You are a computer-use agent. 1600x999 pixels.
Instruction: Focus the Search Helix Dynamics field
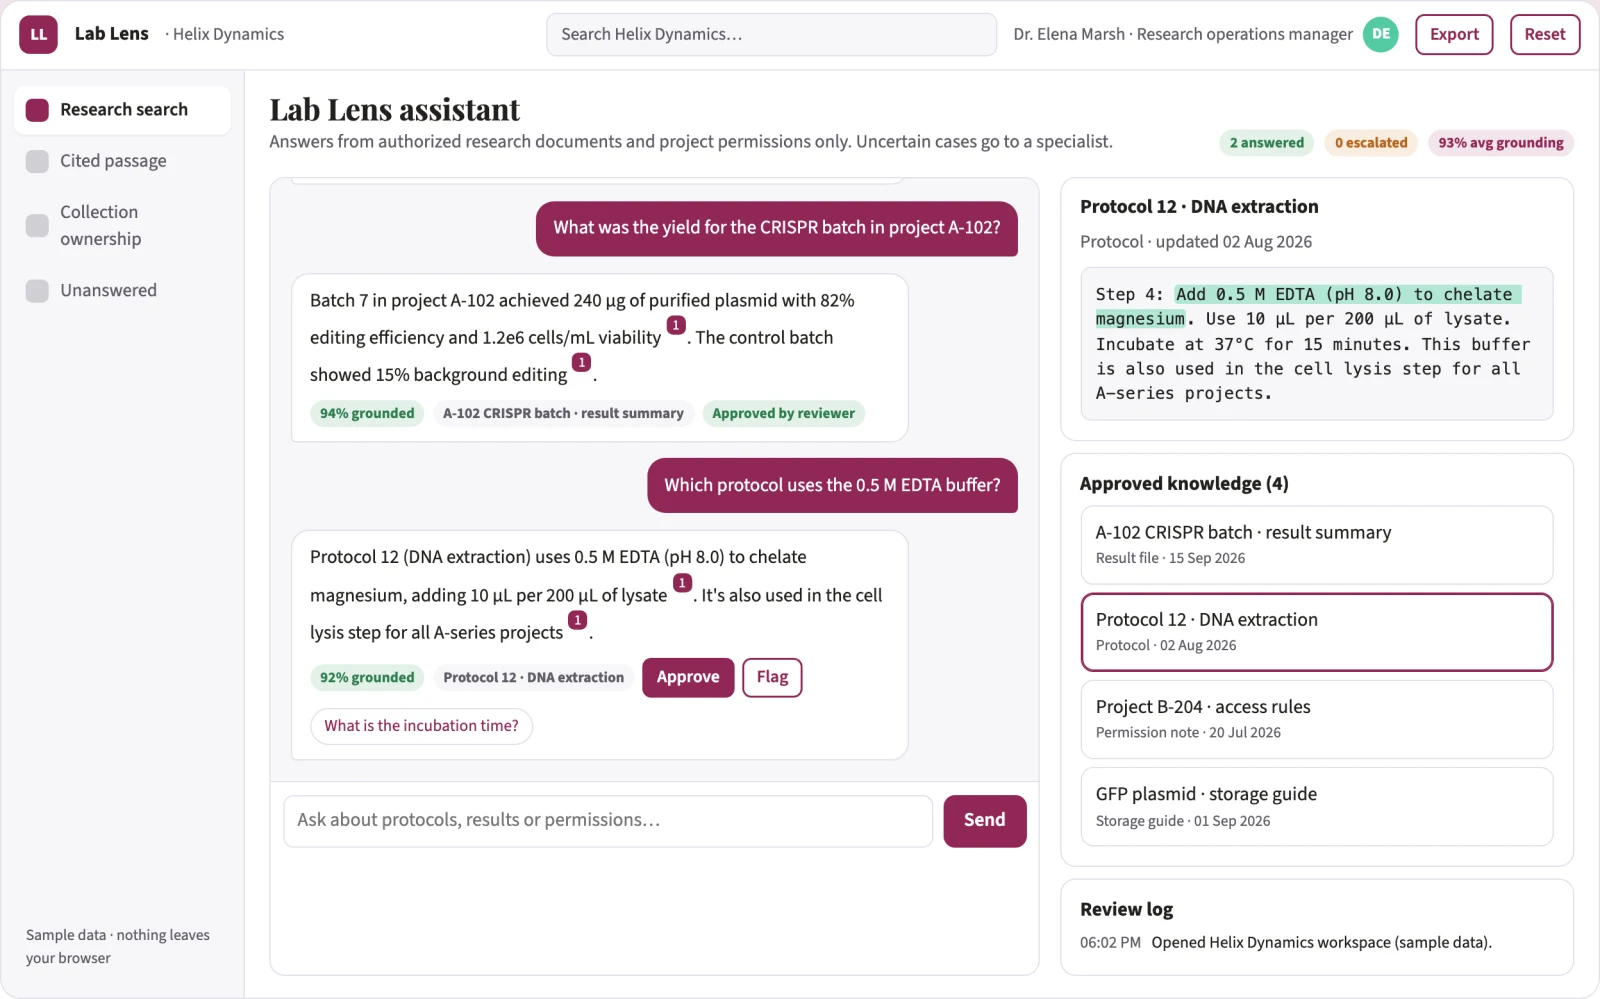[771, 34]
